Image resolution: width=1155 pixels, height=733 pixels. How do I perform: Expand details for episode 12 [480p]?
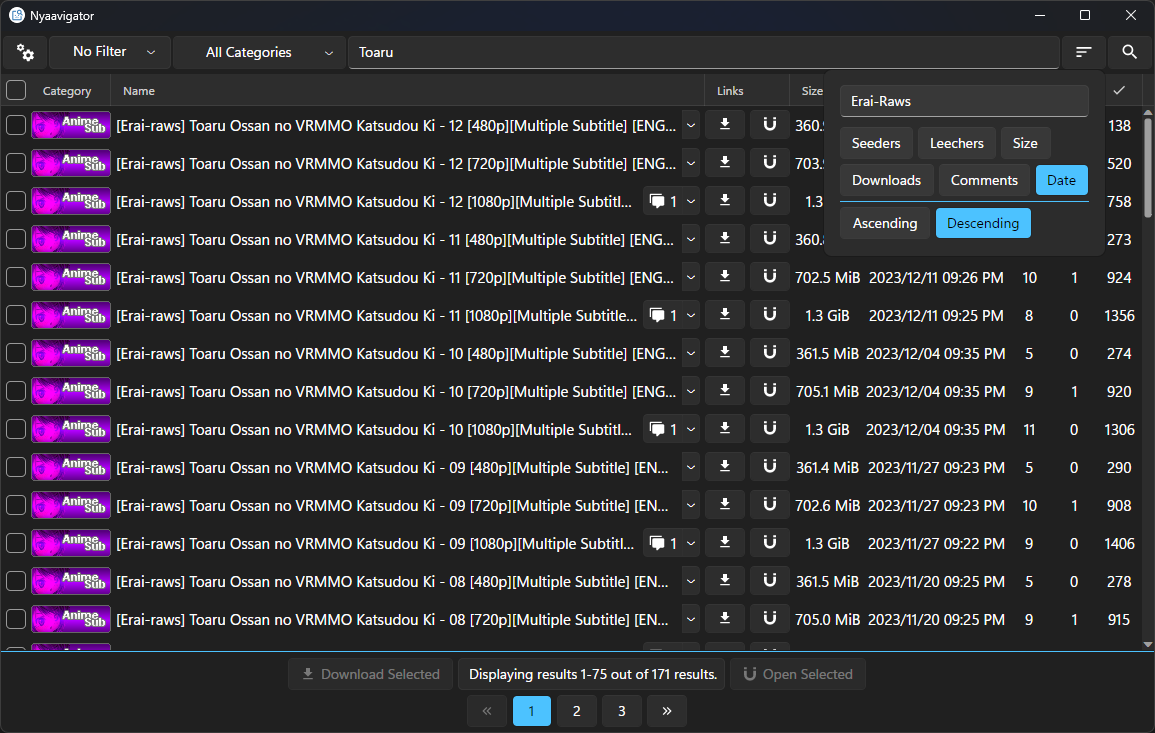pyautogui.click(x=691, y=125)
